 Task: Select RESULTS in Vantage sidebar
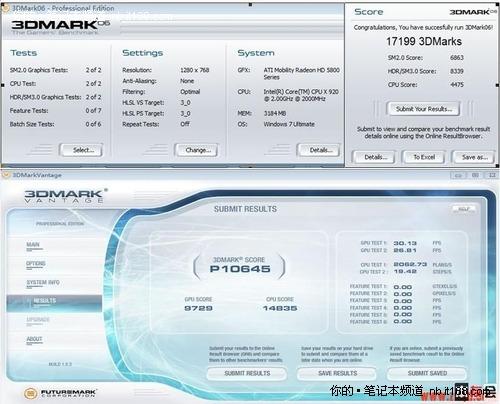(54, 303)
